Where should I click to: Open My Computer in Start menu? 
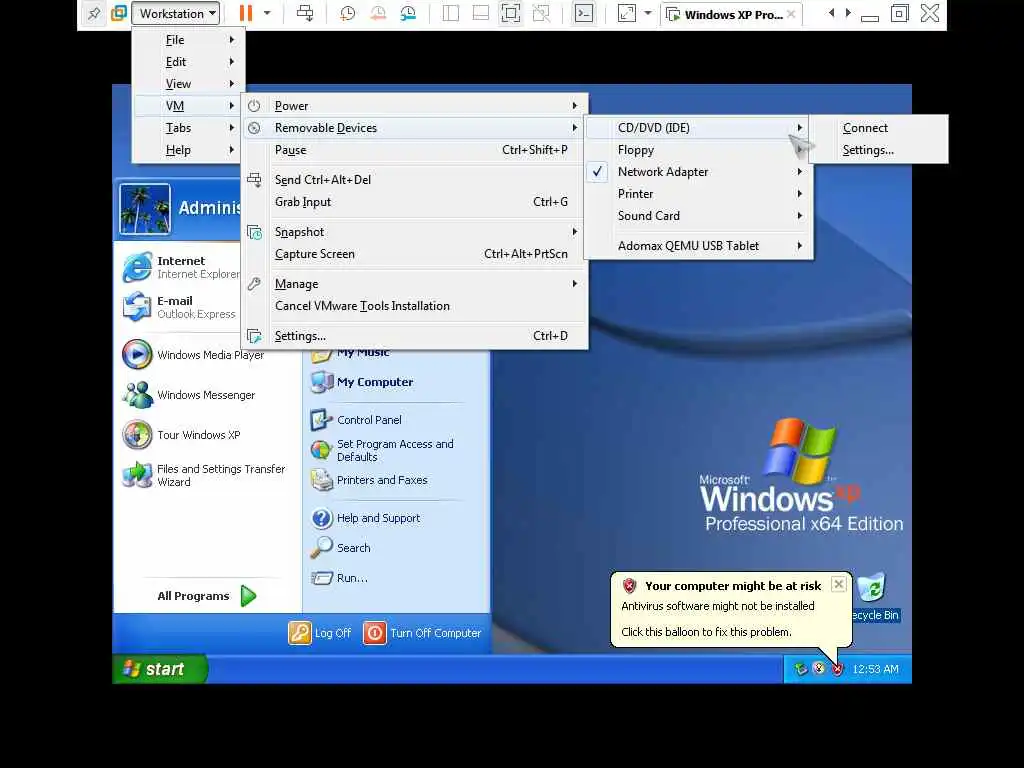pos(362,382)
